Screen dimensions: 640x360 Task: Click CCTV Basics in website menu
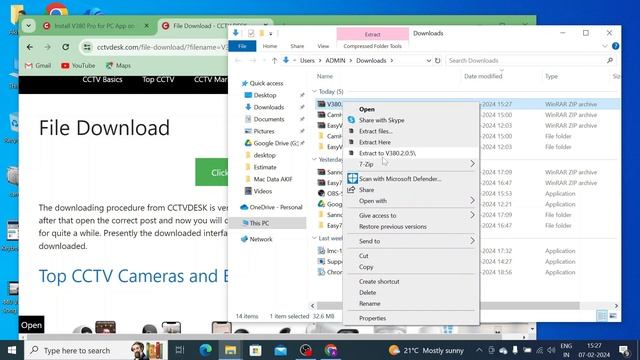(x=102, y=80)
